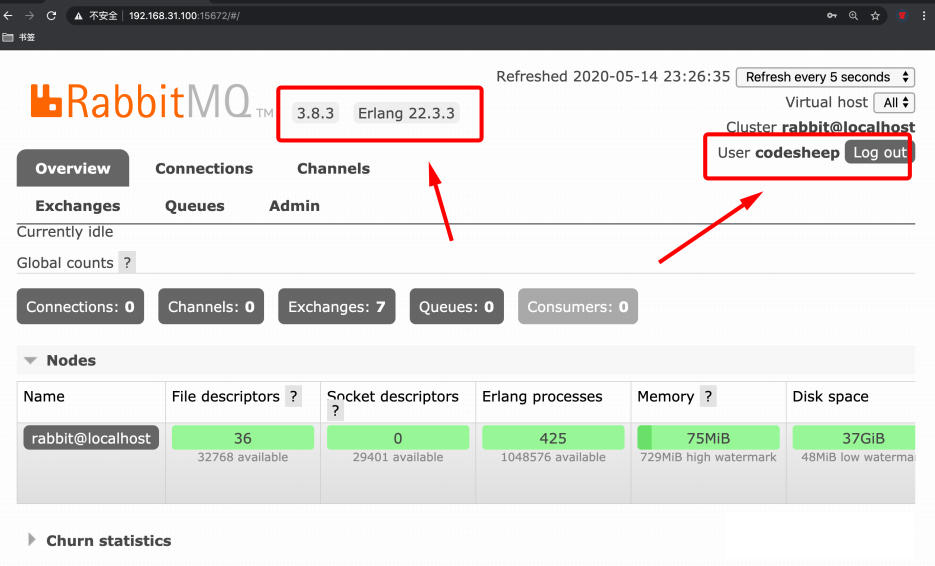Go to the Exchanges tab

pos(77,206)
